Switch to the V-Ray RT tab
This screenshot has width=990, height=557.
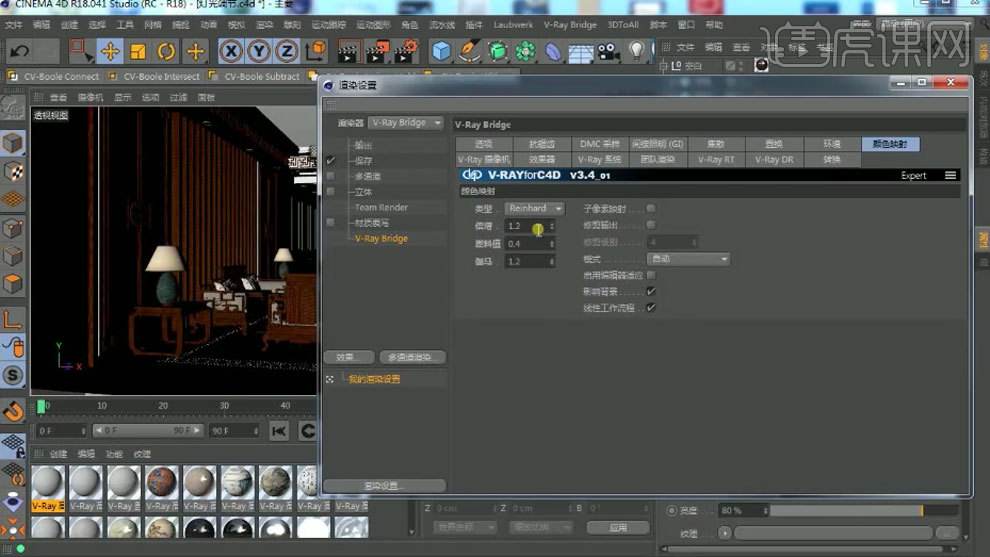click(x=716, y=160)
